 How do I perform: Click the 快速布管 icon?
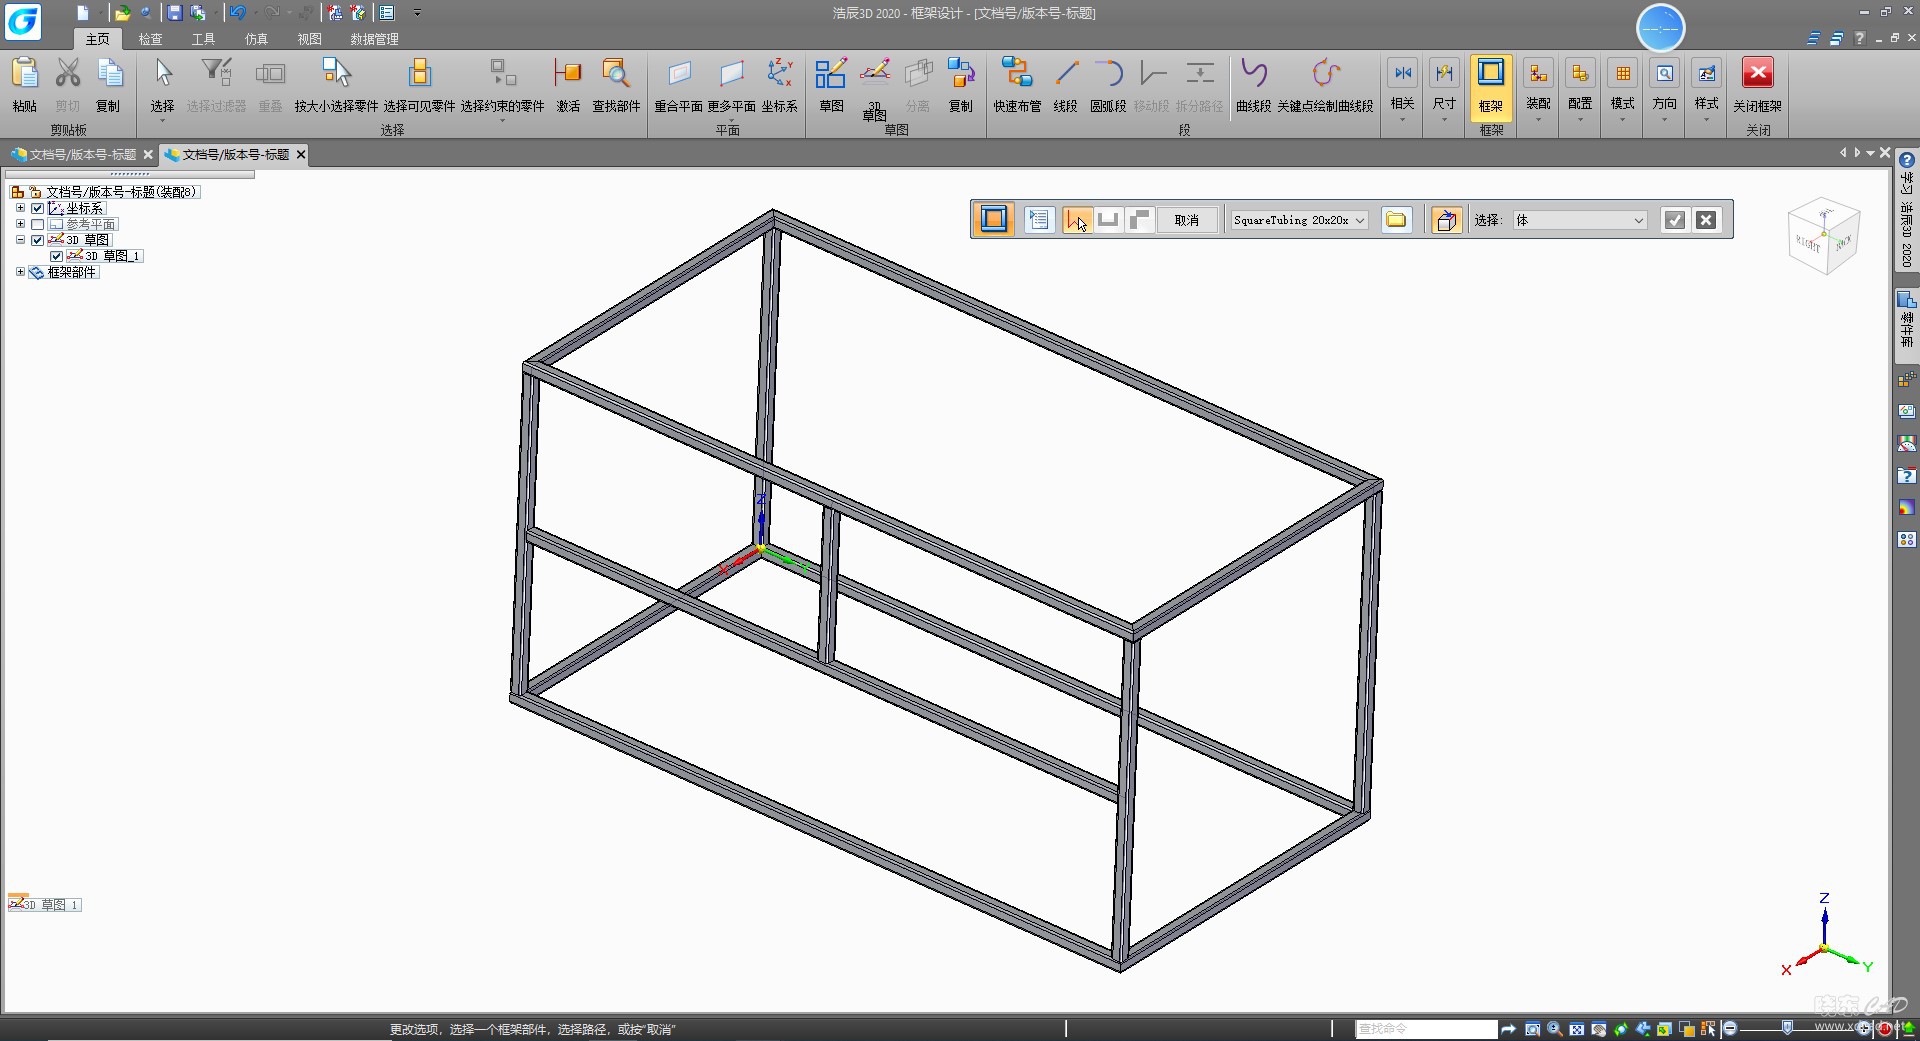(1017, 74)
